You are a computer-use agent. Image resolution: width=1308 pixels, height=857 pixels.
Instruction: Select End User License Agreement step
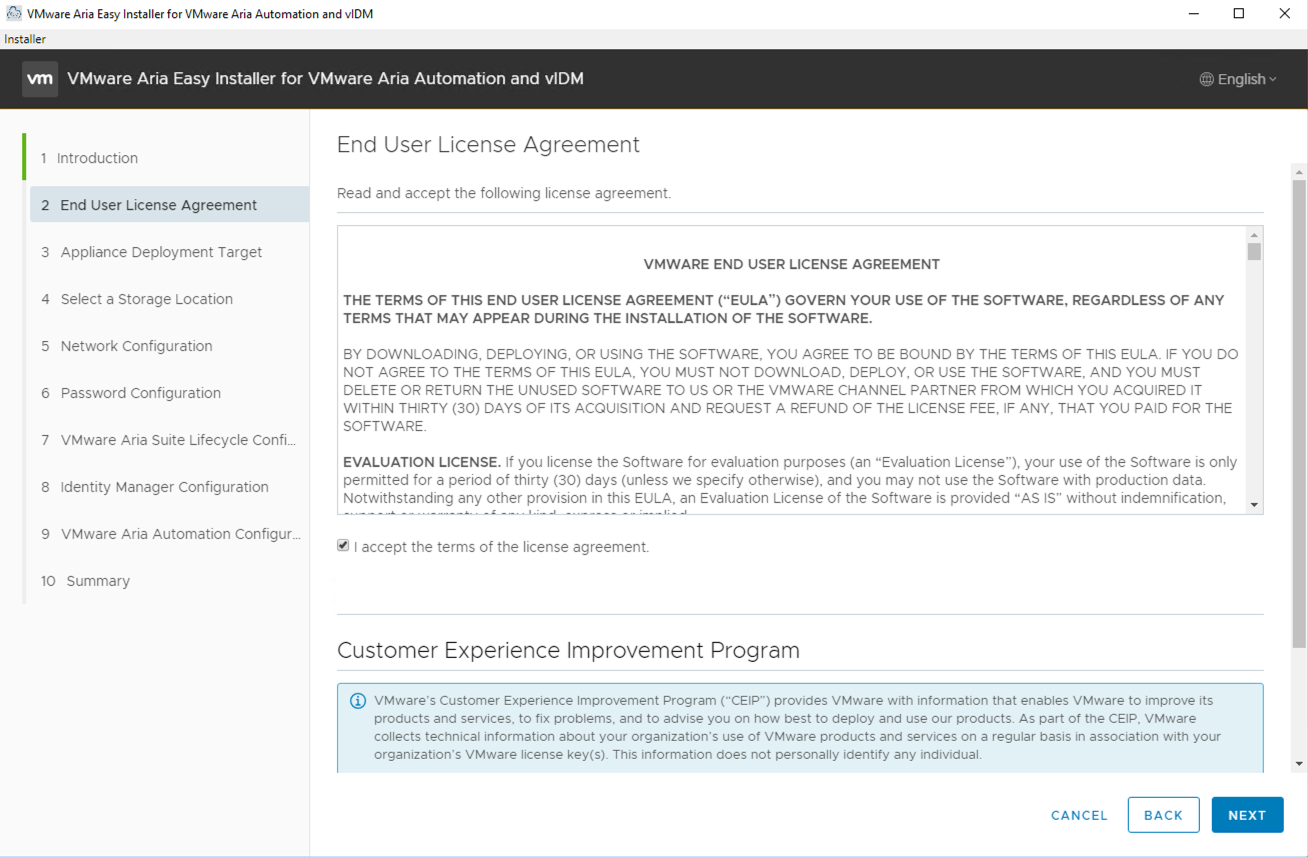coord(169,205)
